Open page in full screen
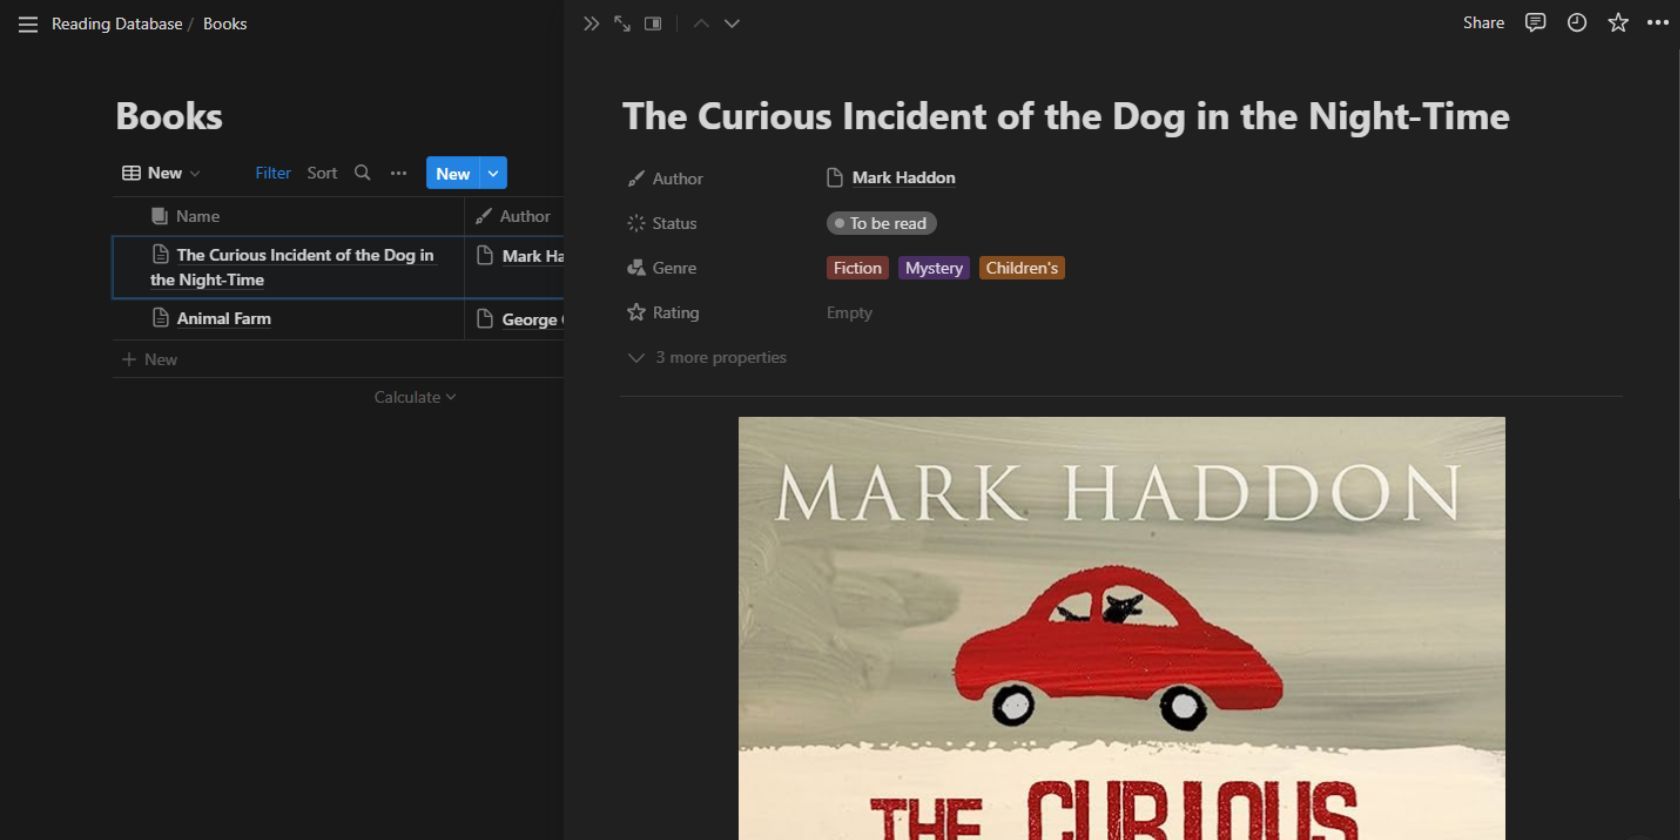 coord(622,24)
